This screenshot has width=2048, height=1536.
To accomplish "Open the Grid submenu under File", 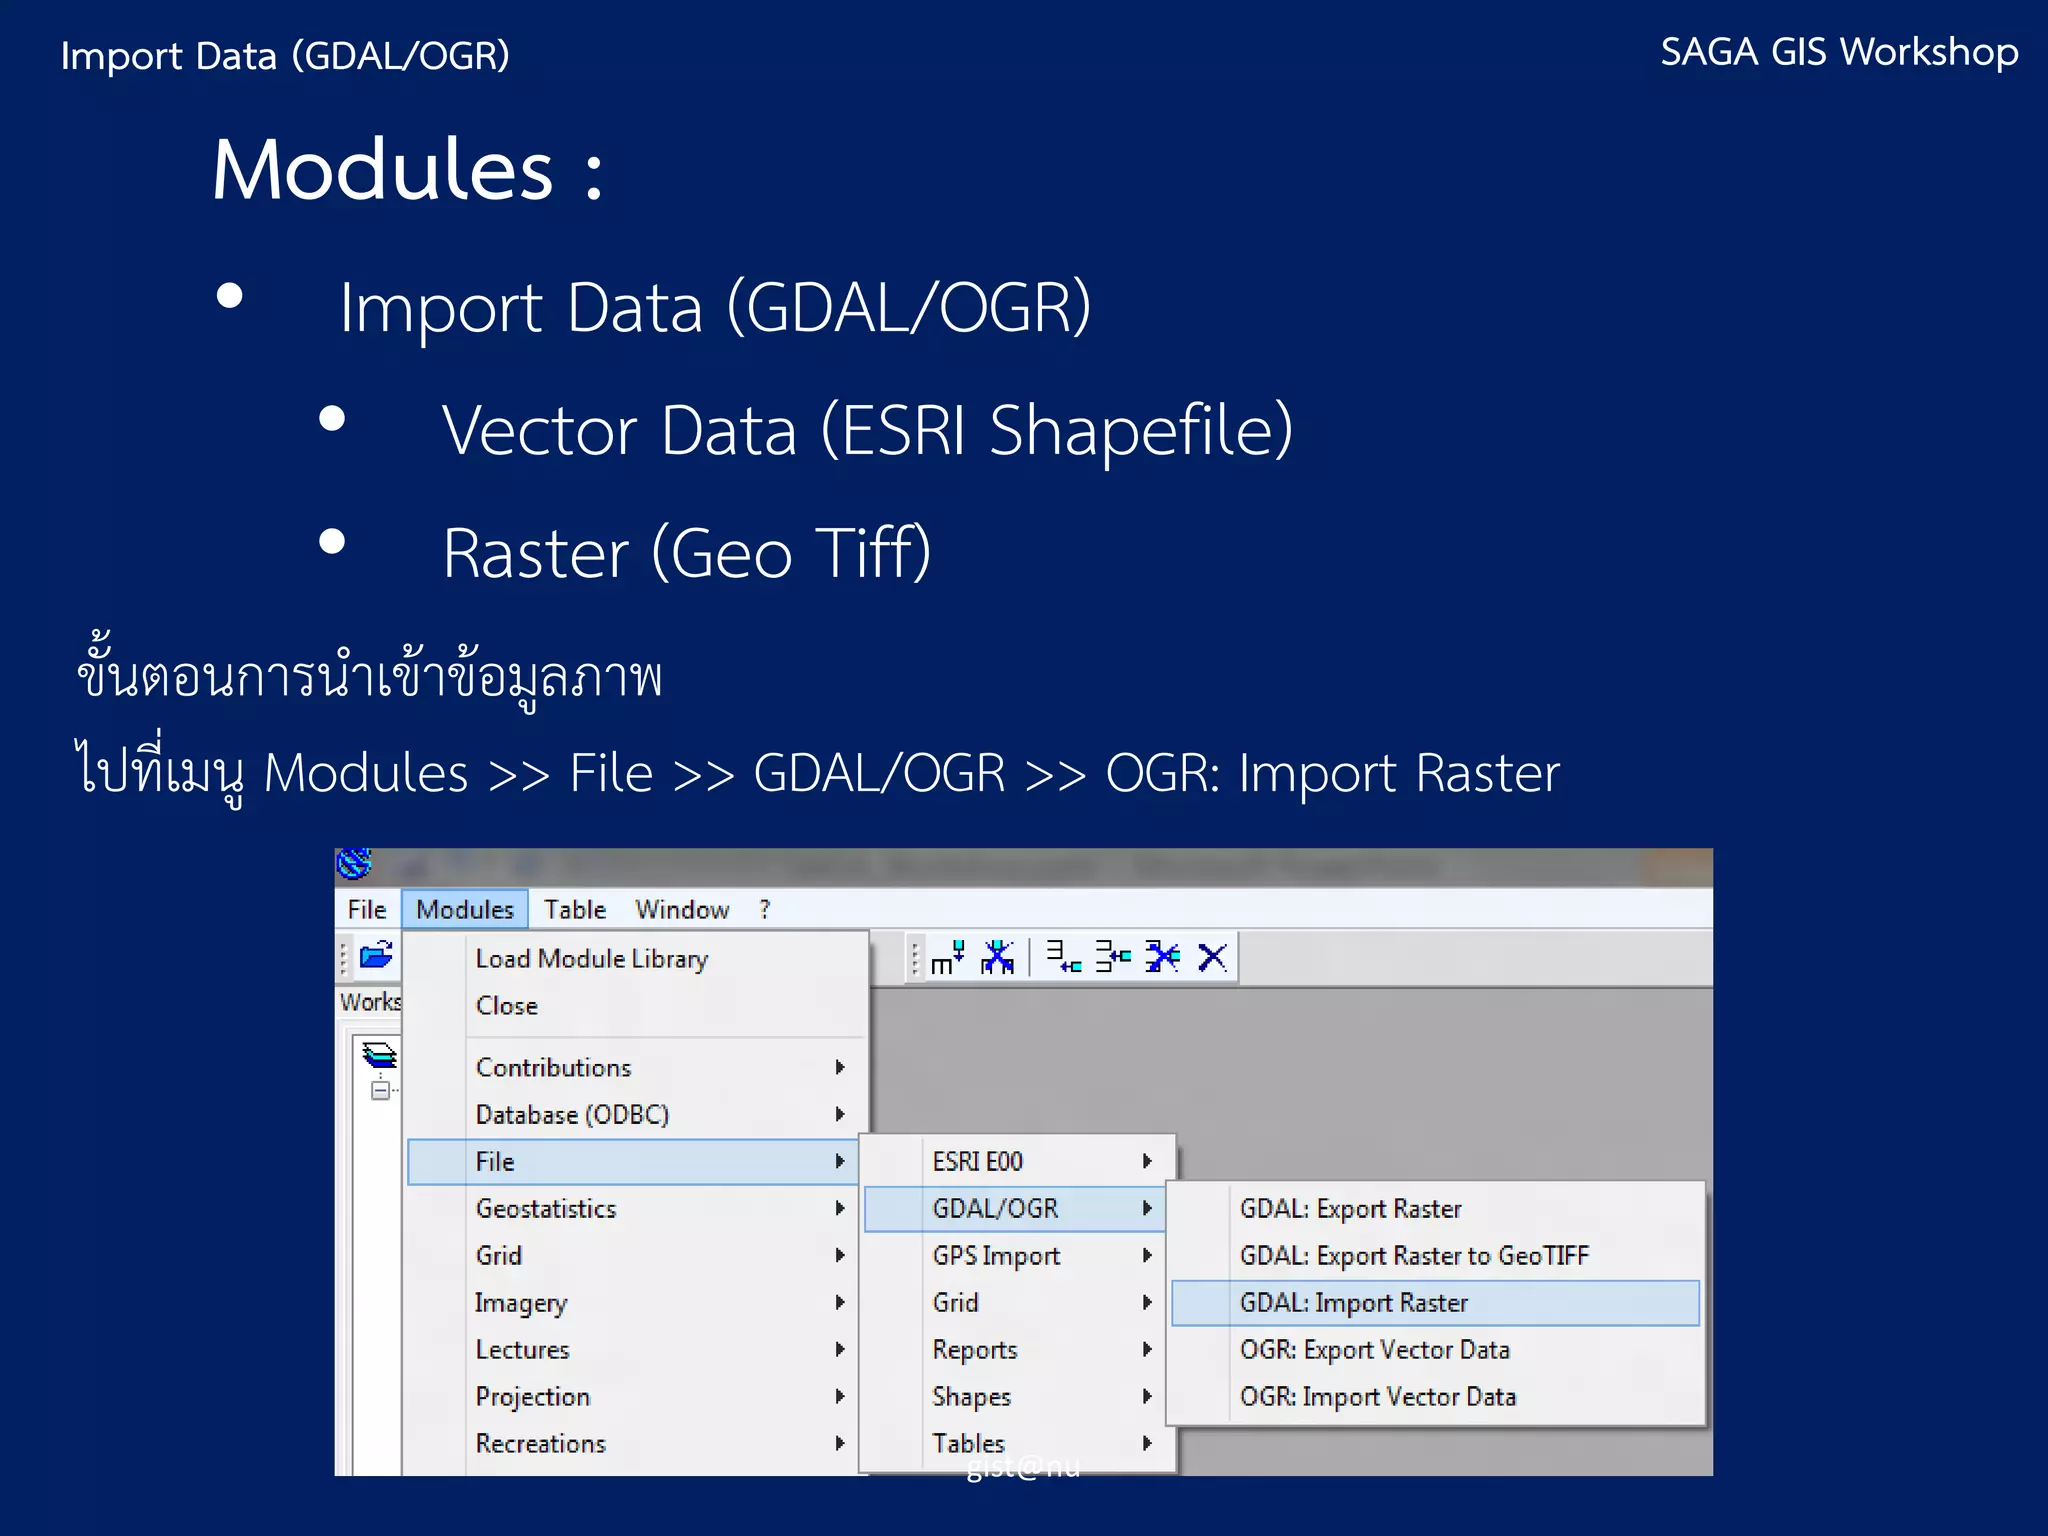I will click(1017, 1302).
